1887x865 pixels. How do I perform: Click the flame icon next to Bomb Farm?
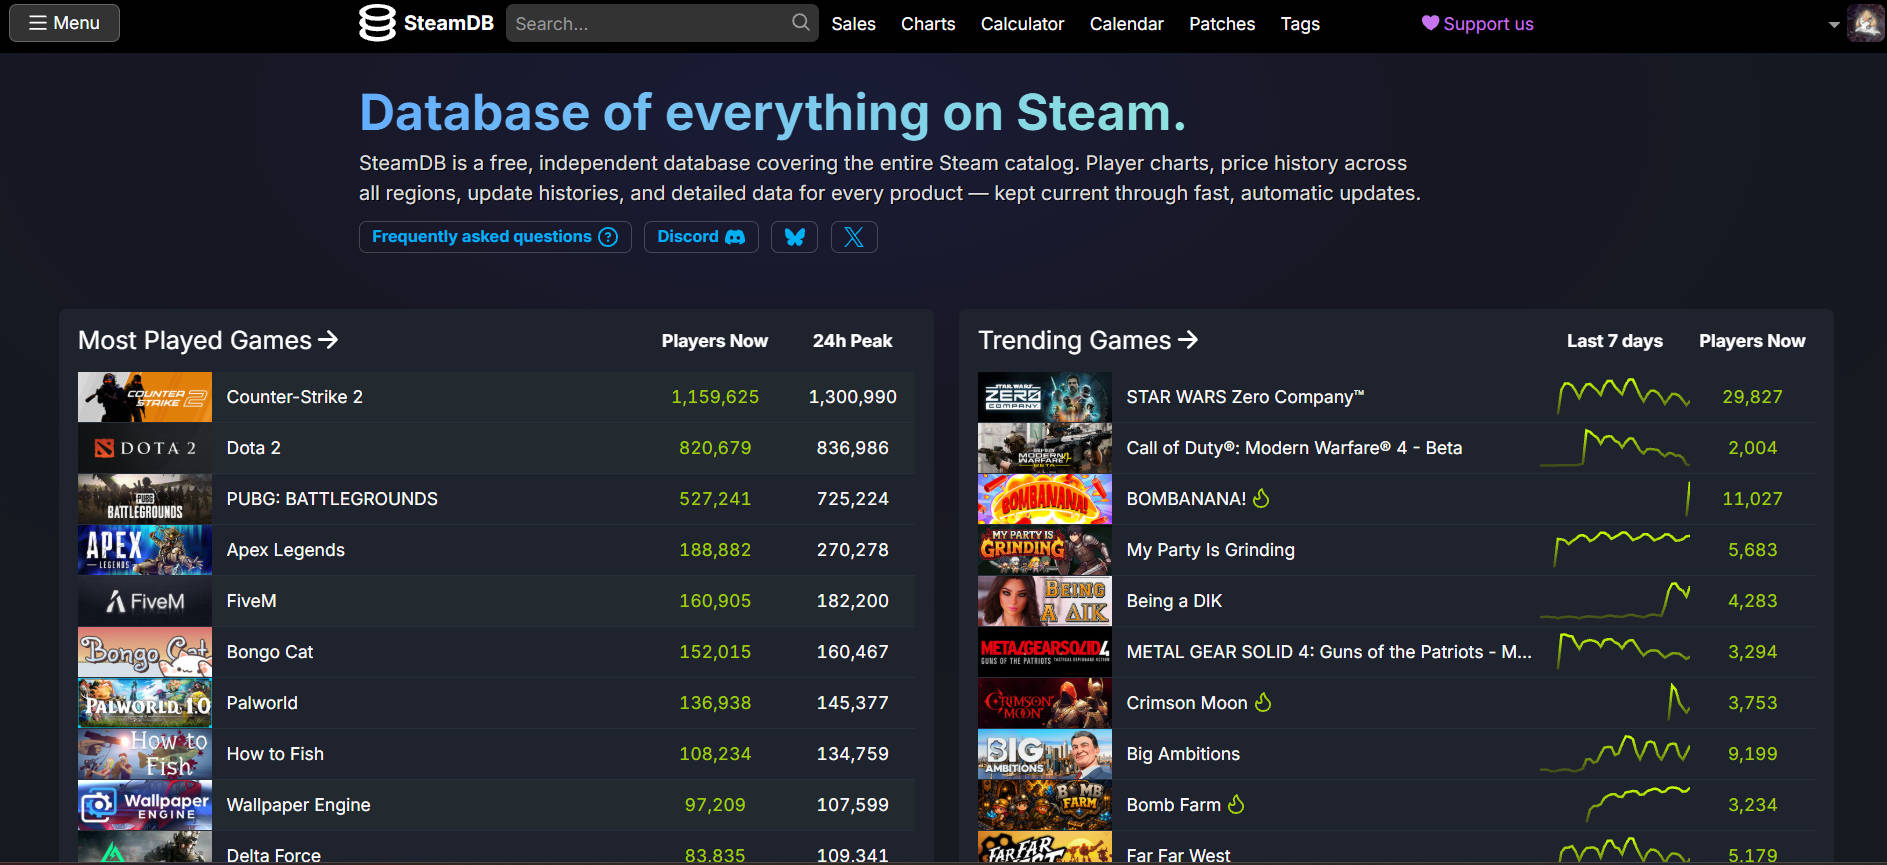[1236, 804]
